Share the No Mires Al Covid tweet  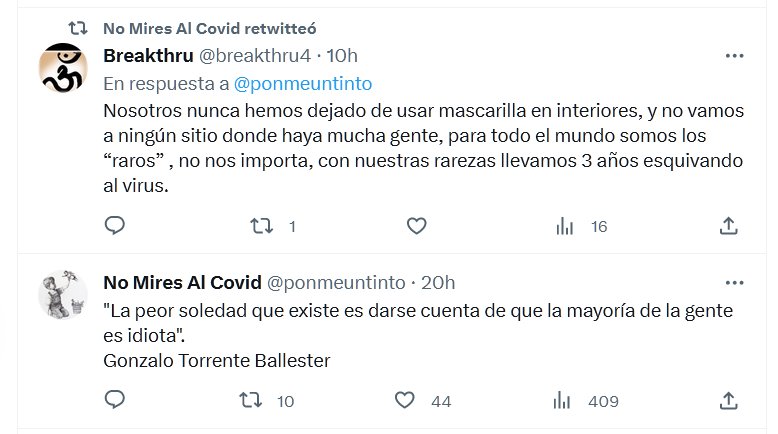[x=729, y=401]
